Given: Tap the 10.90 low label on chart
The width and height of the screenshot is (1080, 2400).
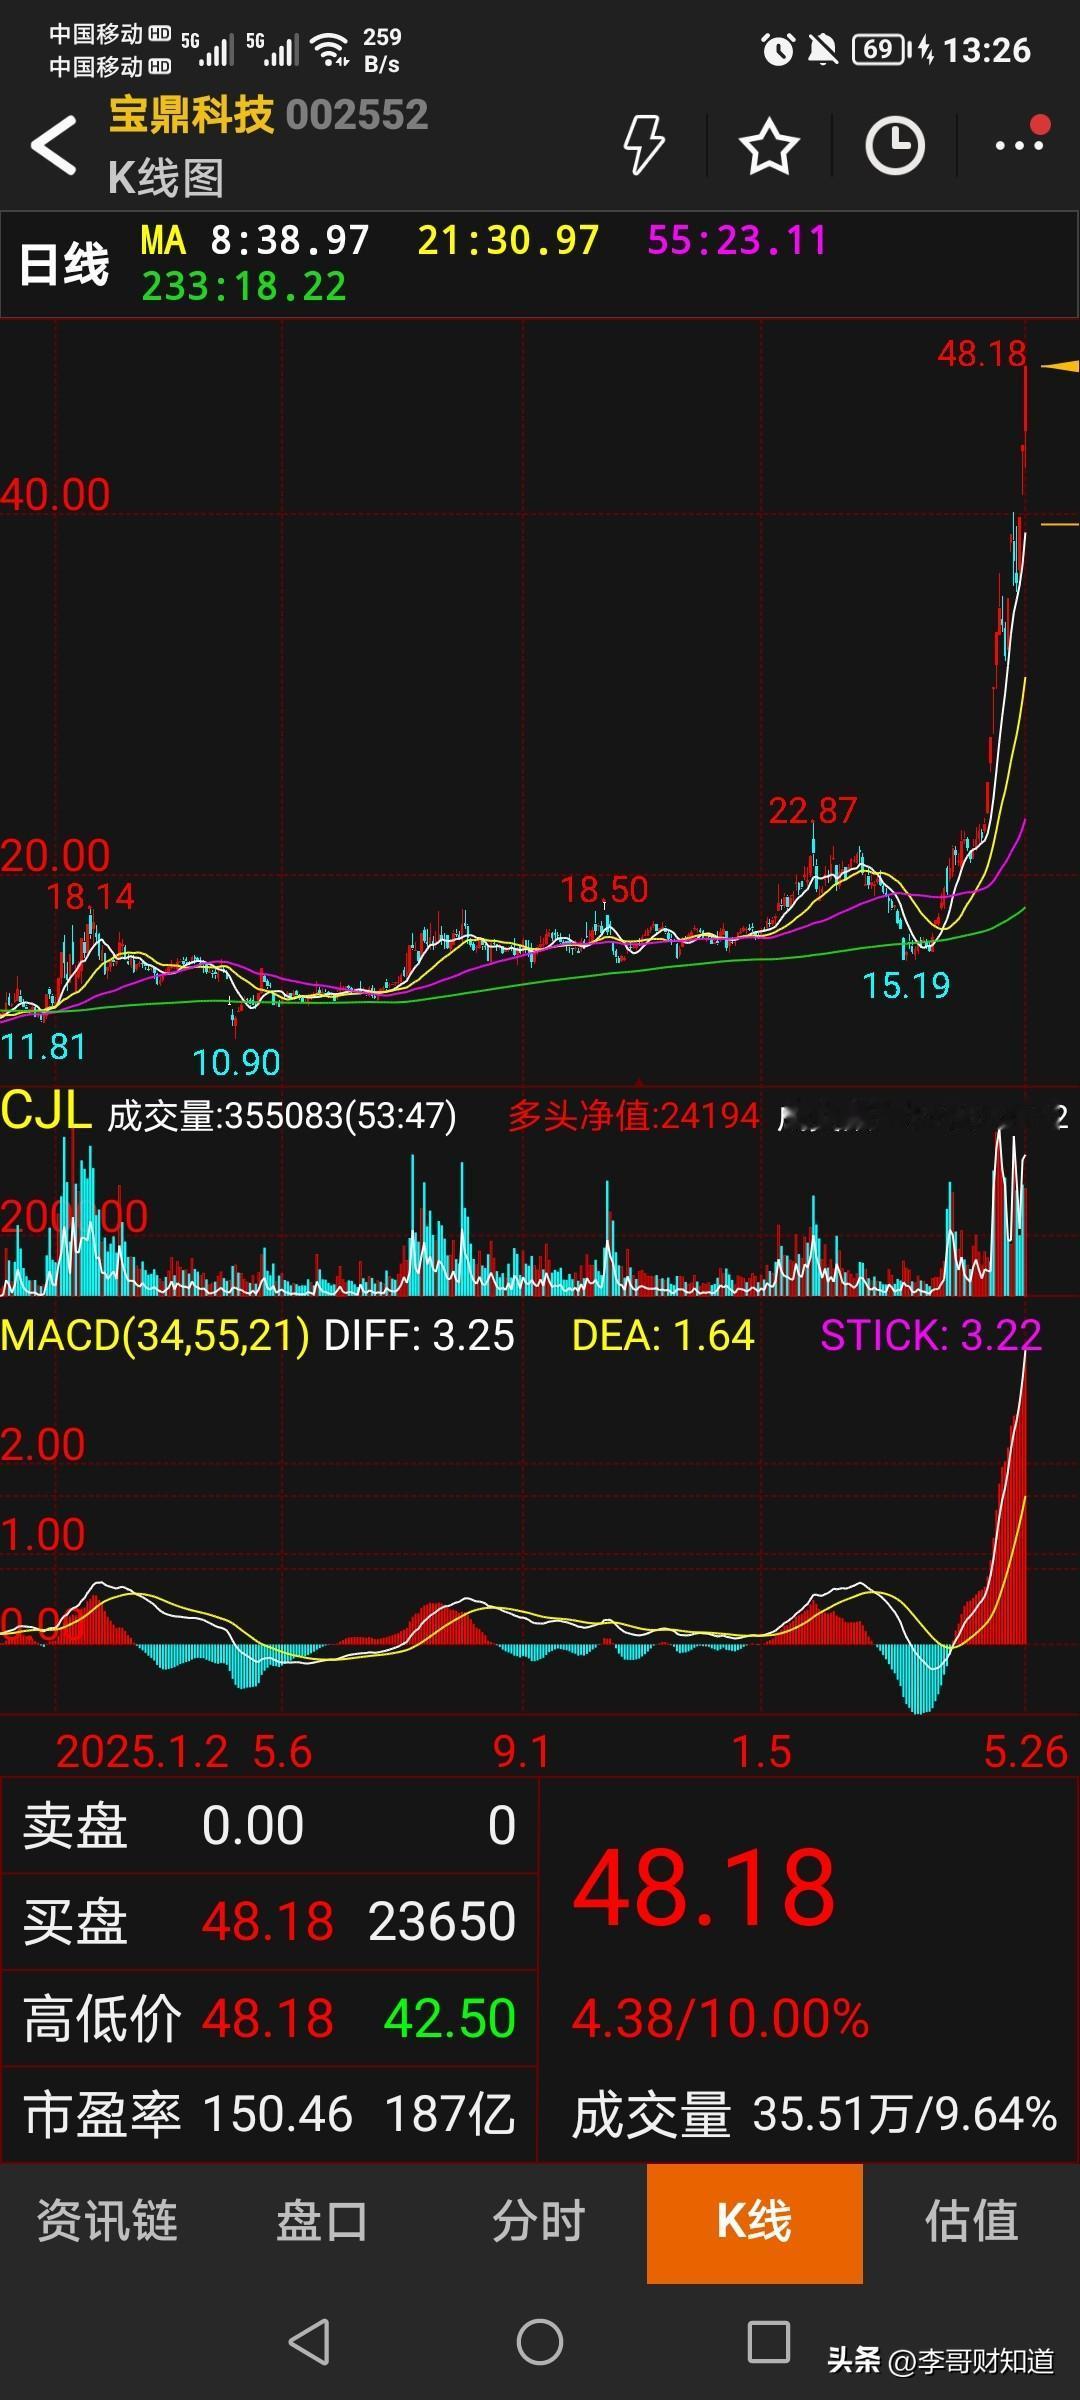Looking at the screenshot, I should pyautogui.click(x=236, y=1062).
